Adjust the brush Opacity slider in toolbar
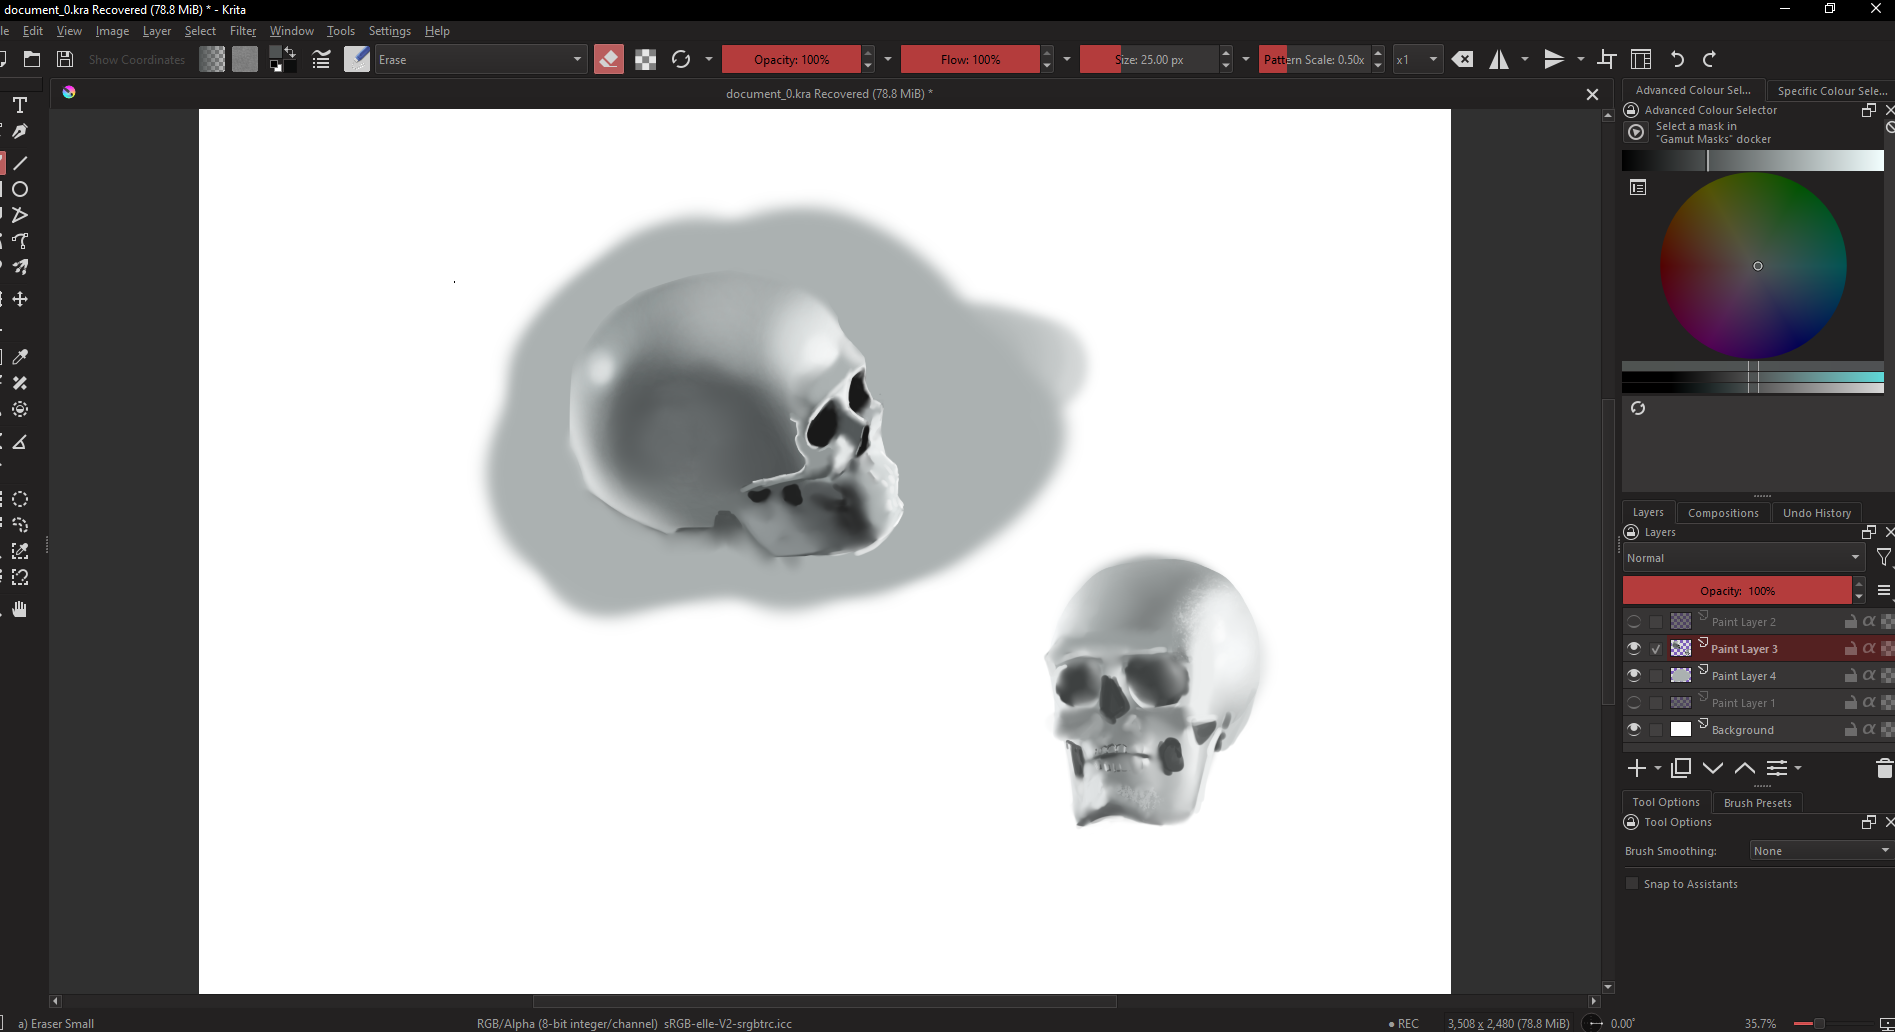The image size is (1895, 1032). point(791,59)
